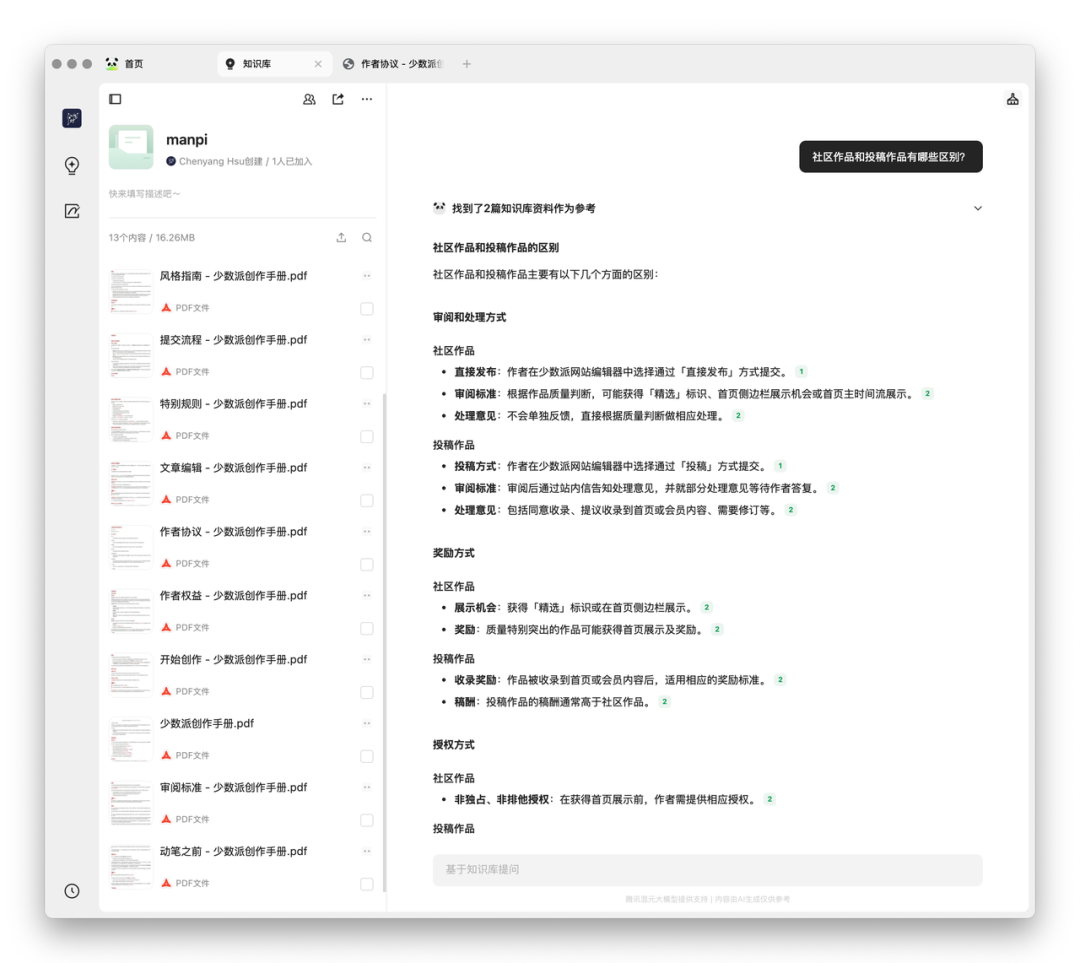The width and height of the screenshot is (1080, 963).
Task: Collapse the 找到了2篇知识库资料 reference chevron
Action: tap(977, 208)
